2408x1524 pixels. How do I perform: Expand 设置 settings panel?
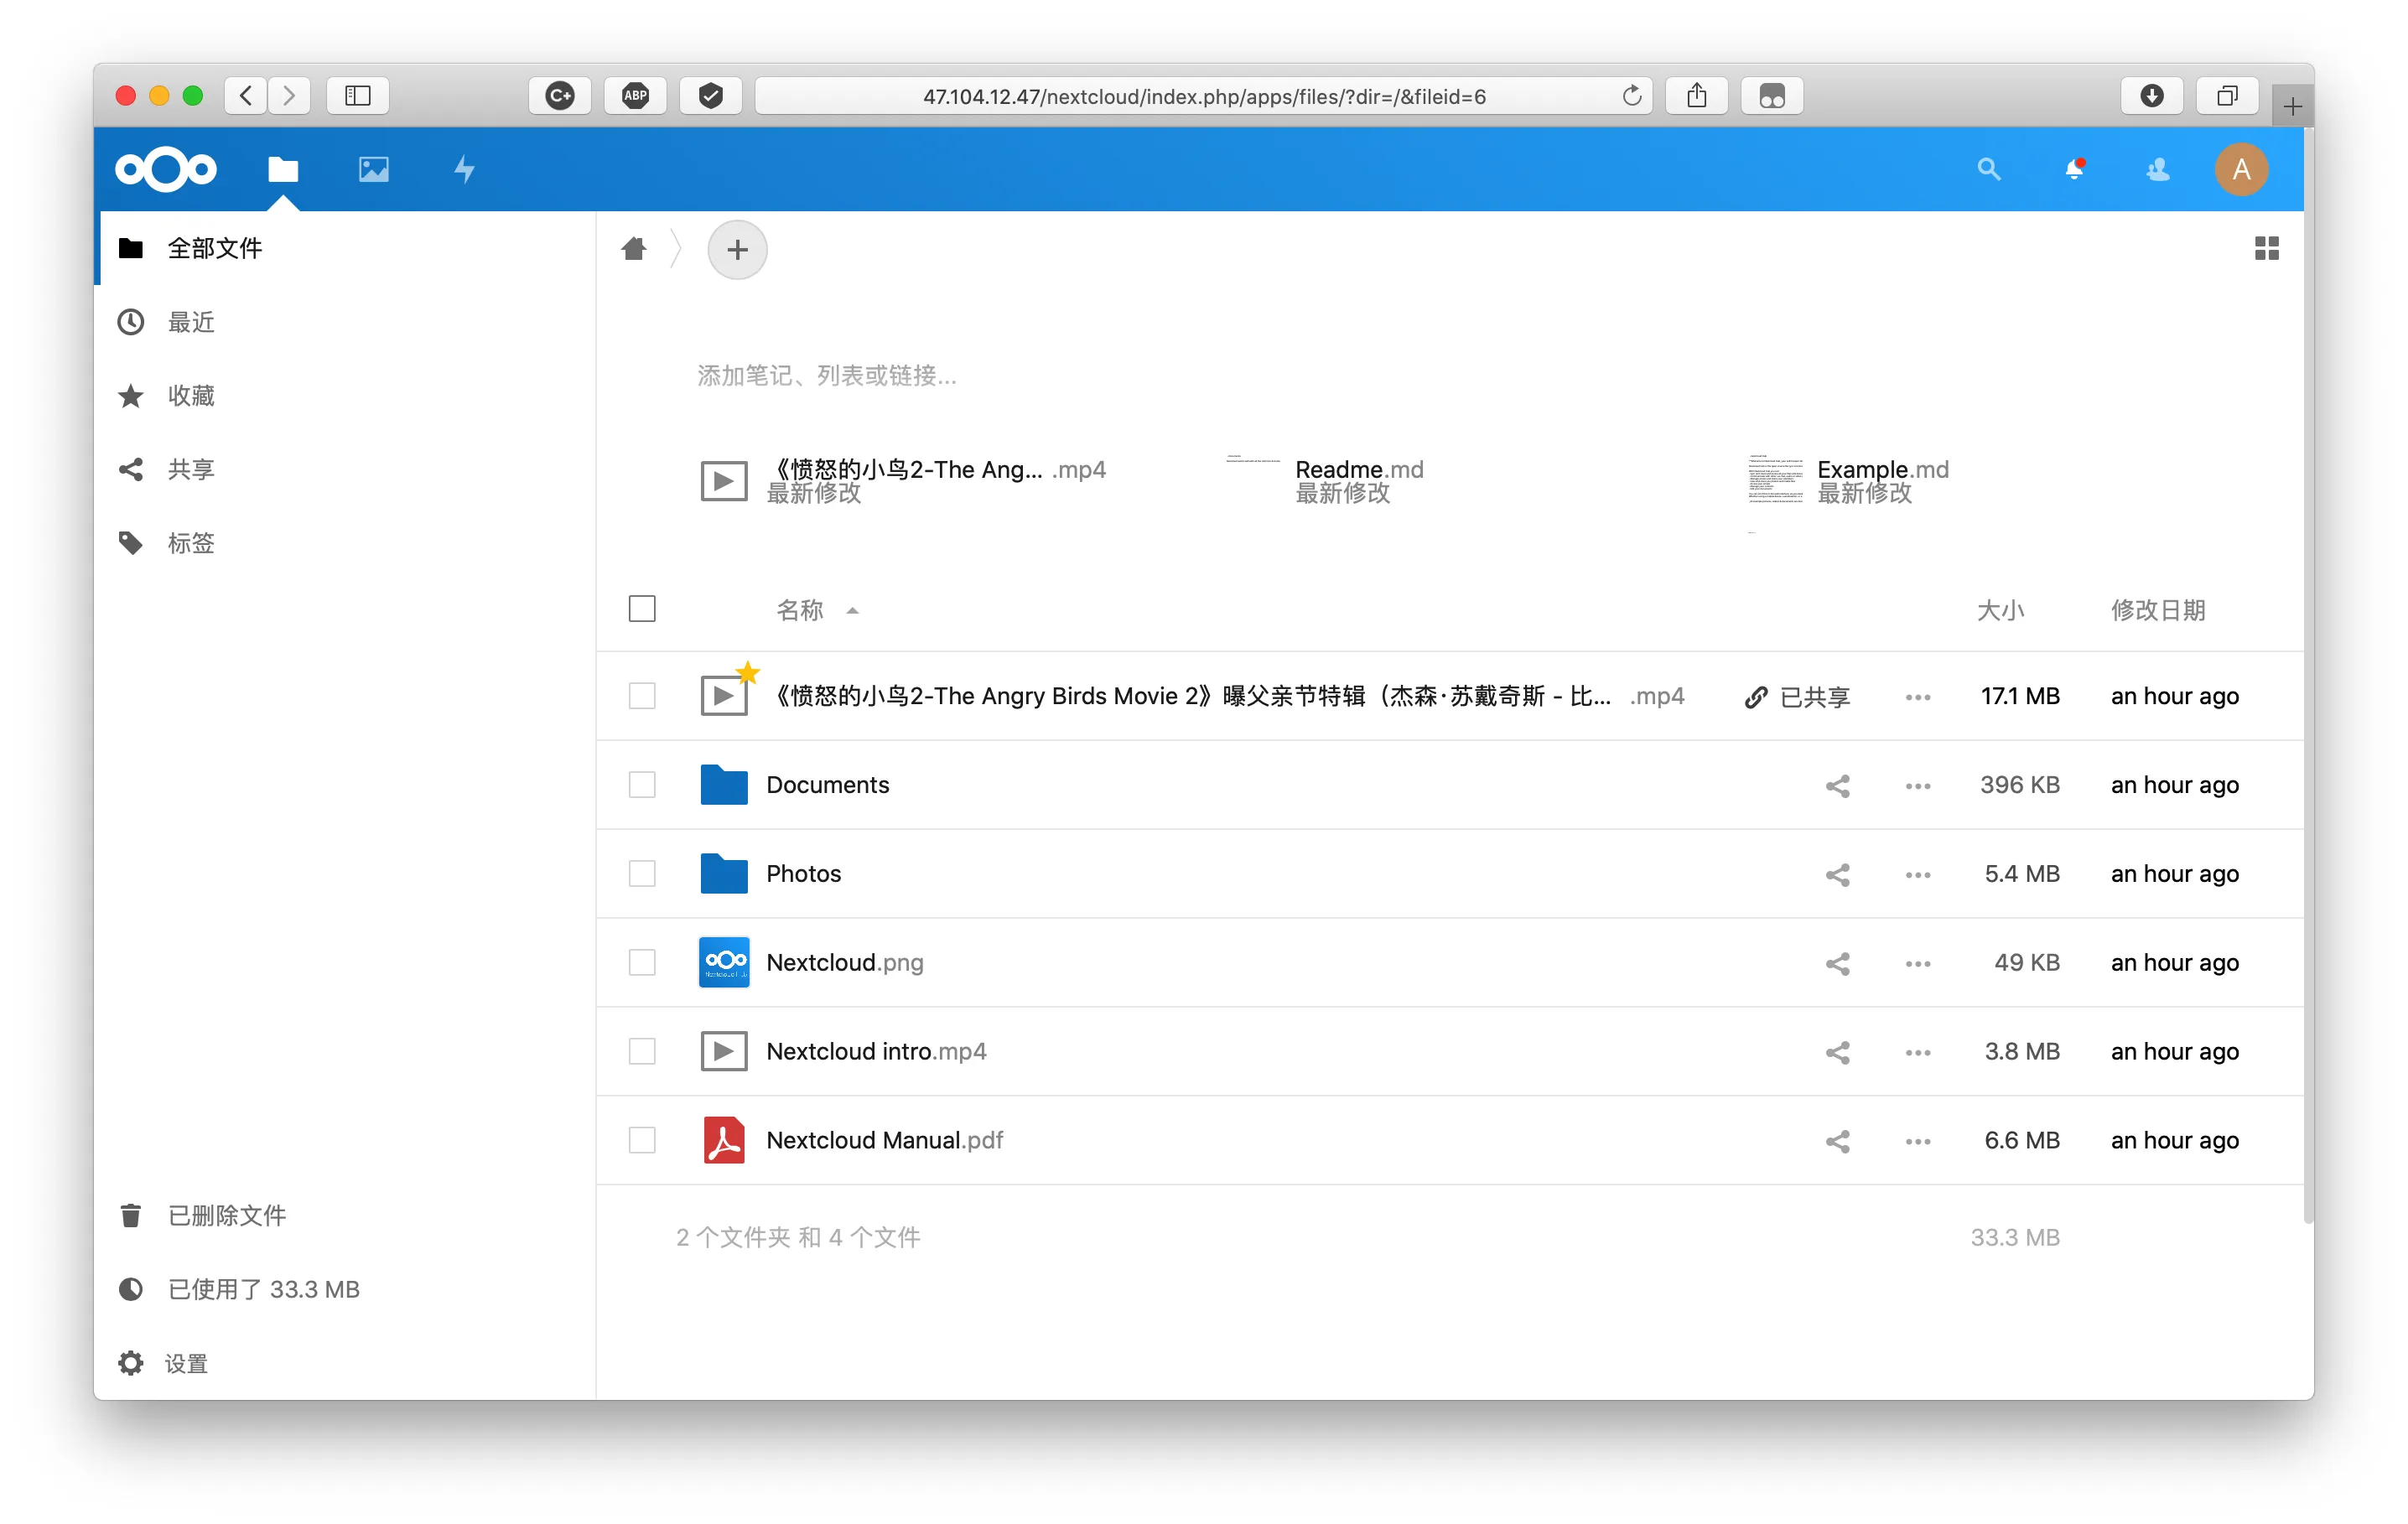pos(346,1363)
